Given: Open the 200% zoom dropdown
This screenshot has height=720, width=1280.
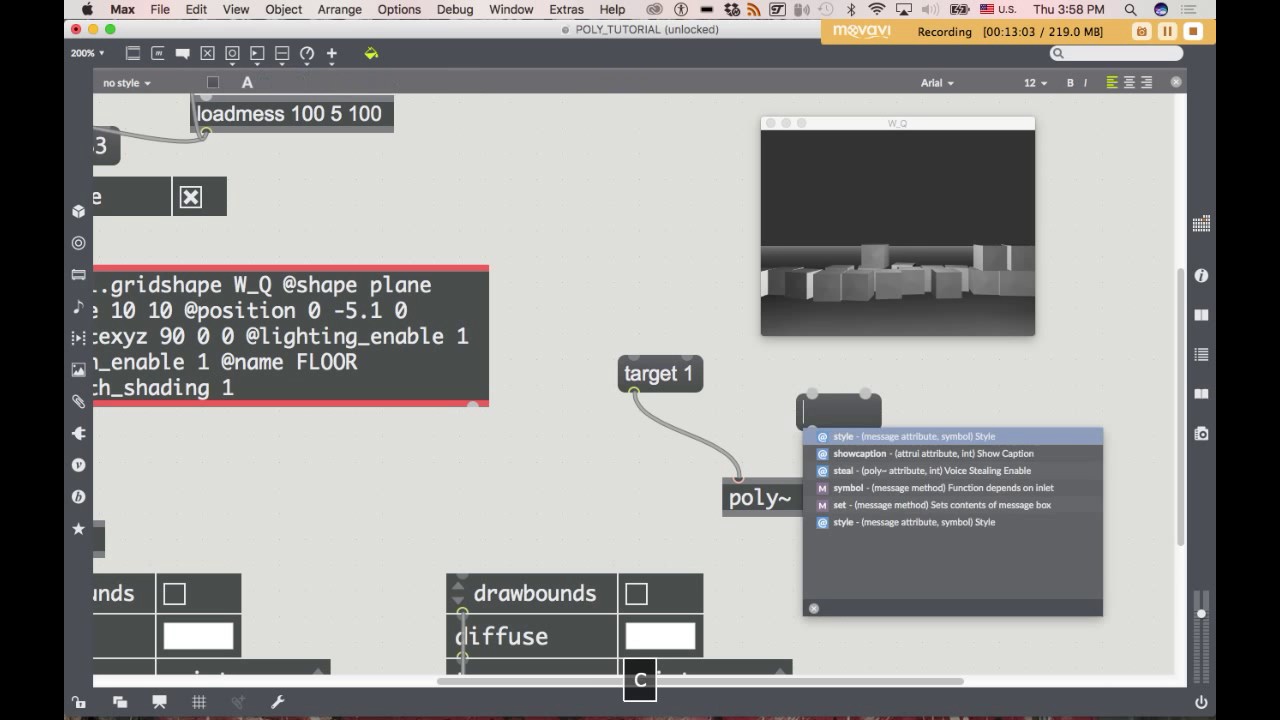Looking at the screenshot, I should (87, 53).
